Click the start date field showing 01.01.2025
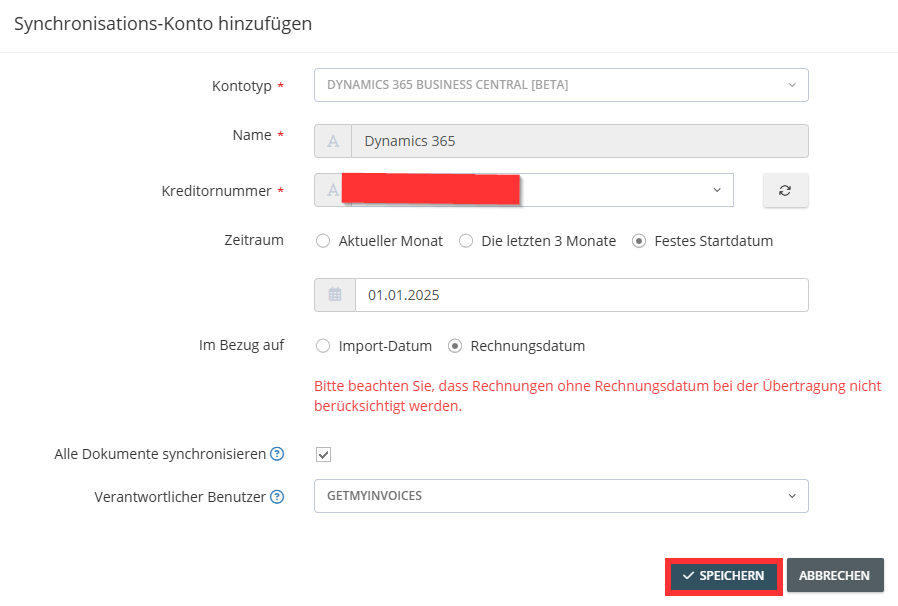Image resolution: width=898 pixels, height=606 pixels. coord(582,295)
